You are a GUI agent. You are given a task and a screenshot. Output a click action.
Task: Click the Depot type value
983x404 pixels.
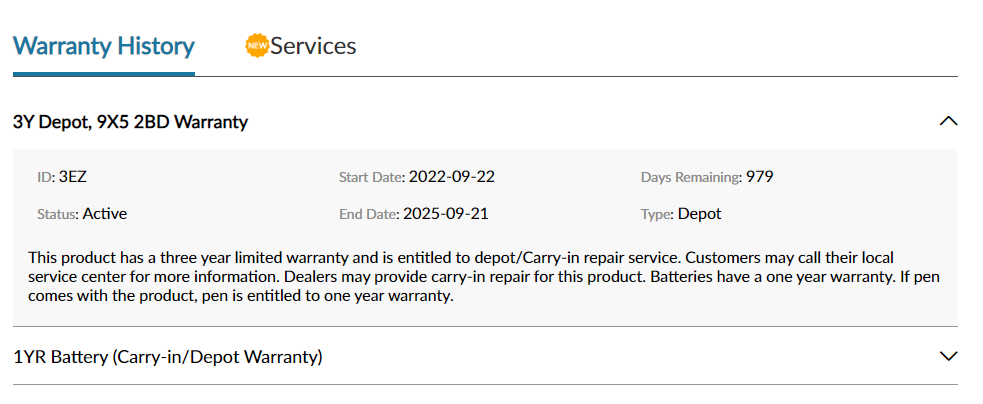(700, 214)
